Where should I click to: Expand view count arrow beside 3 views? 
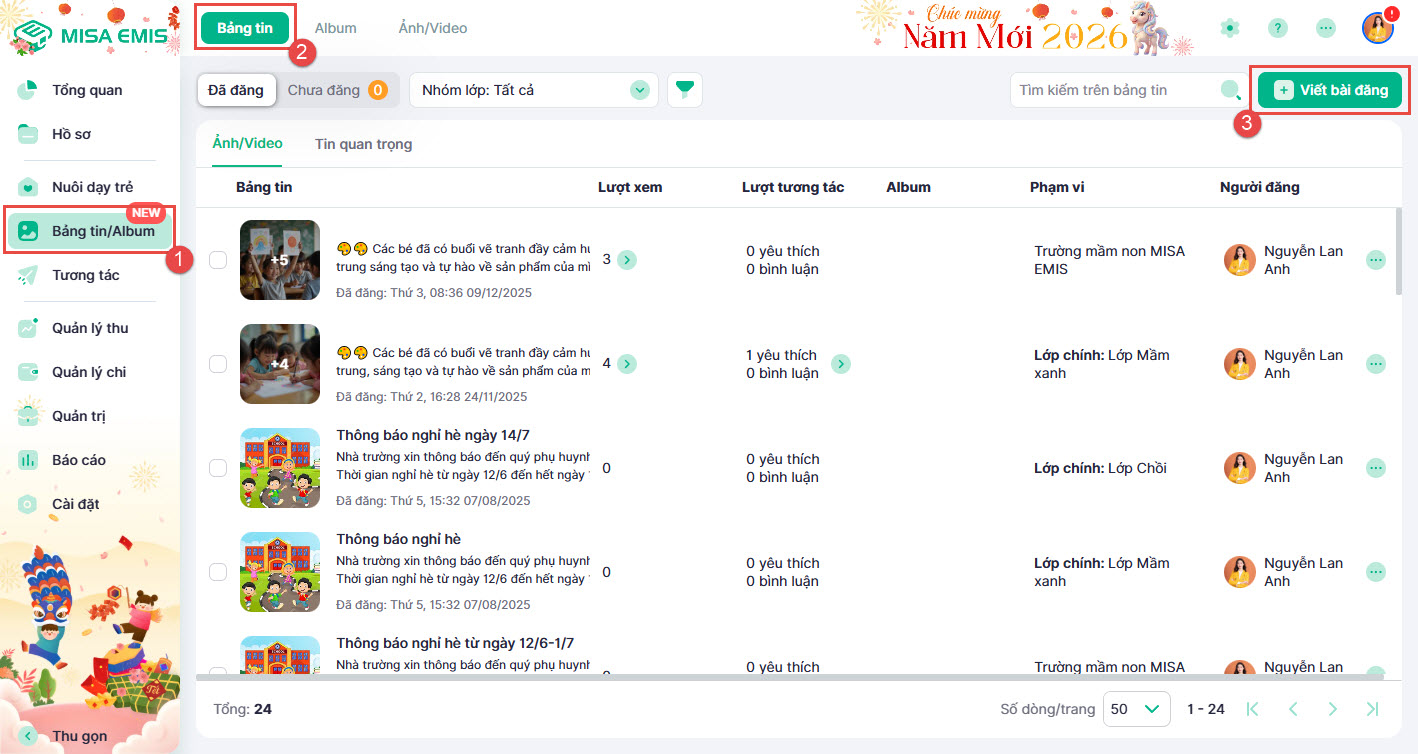click(x=627, y=260)
